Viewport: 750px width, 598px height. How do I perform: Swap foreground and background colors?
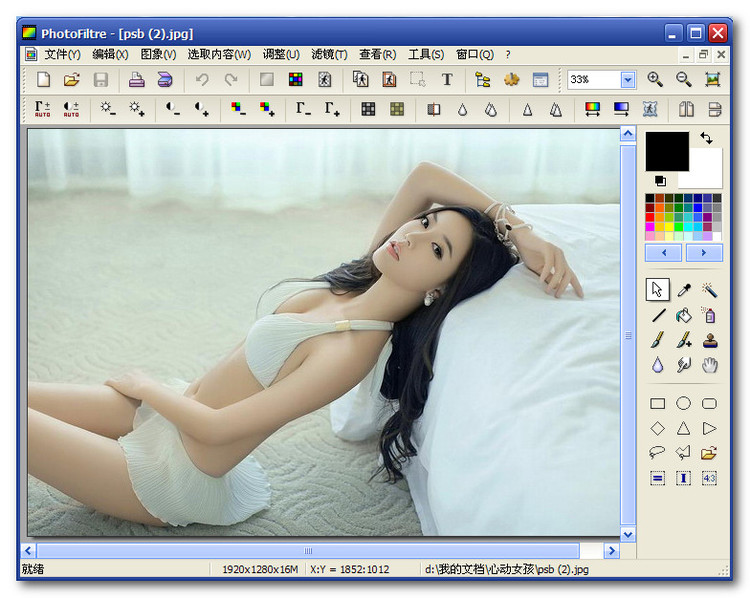point(707,138)
